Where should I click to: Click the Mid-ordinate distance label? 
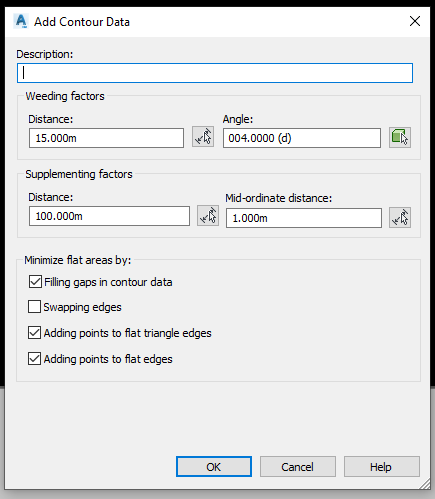[x=279, y=198]
